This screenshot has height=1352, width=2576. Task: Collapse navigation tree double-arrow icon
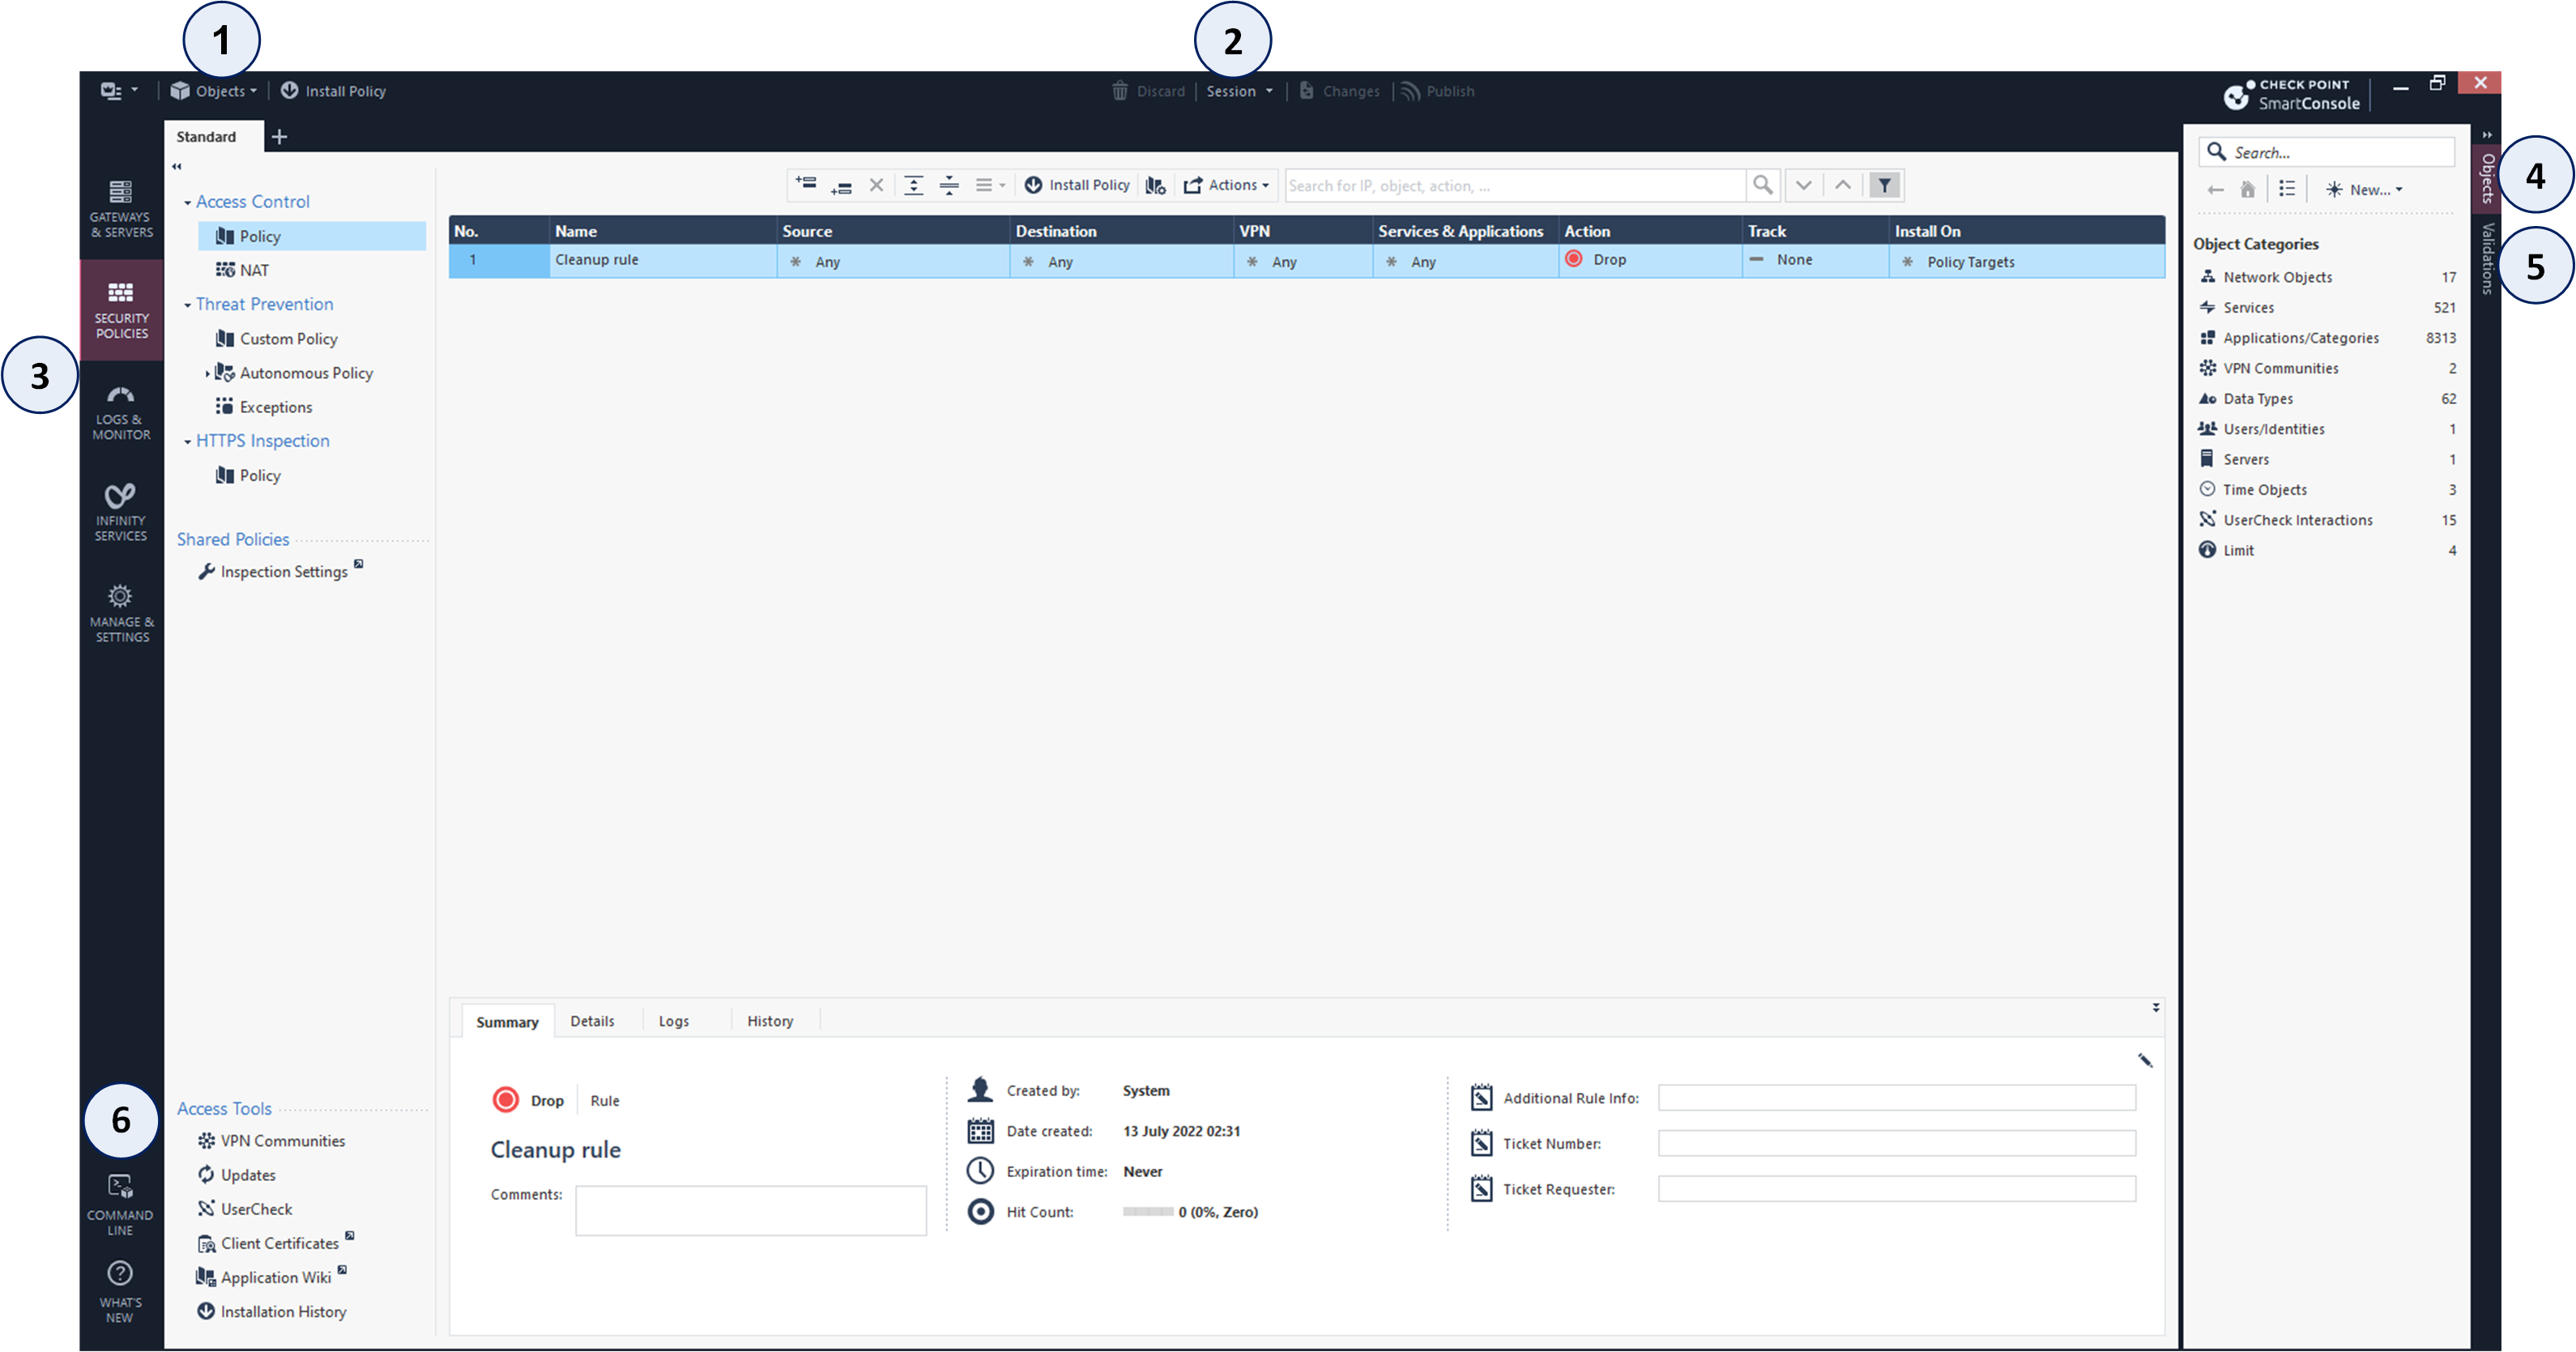click(x=176, y=167)
